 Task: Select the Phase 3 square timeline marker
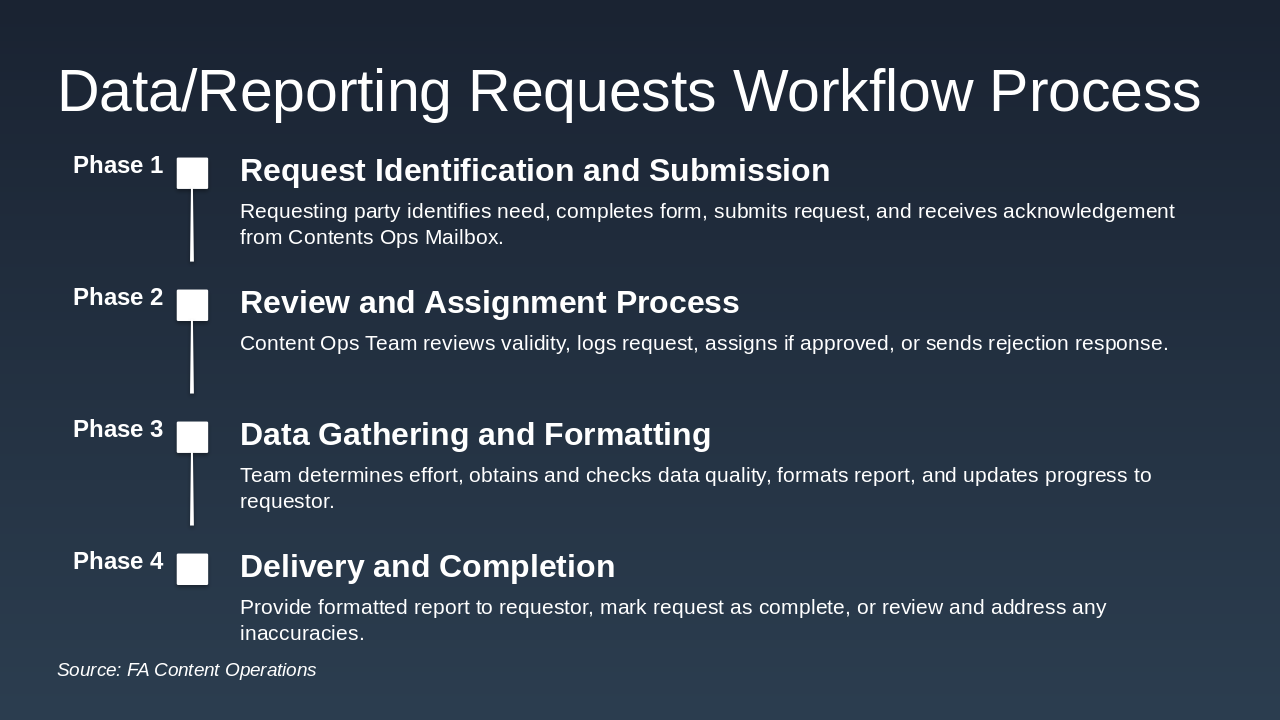pos(192,437)
